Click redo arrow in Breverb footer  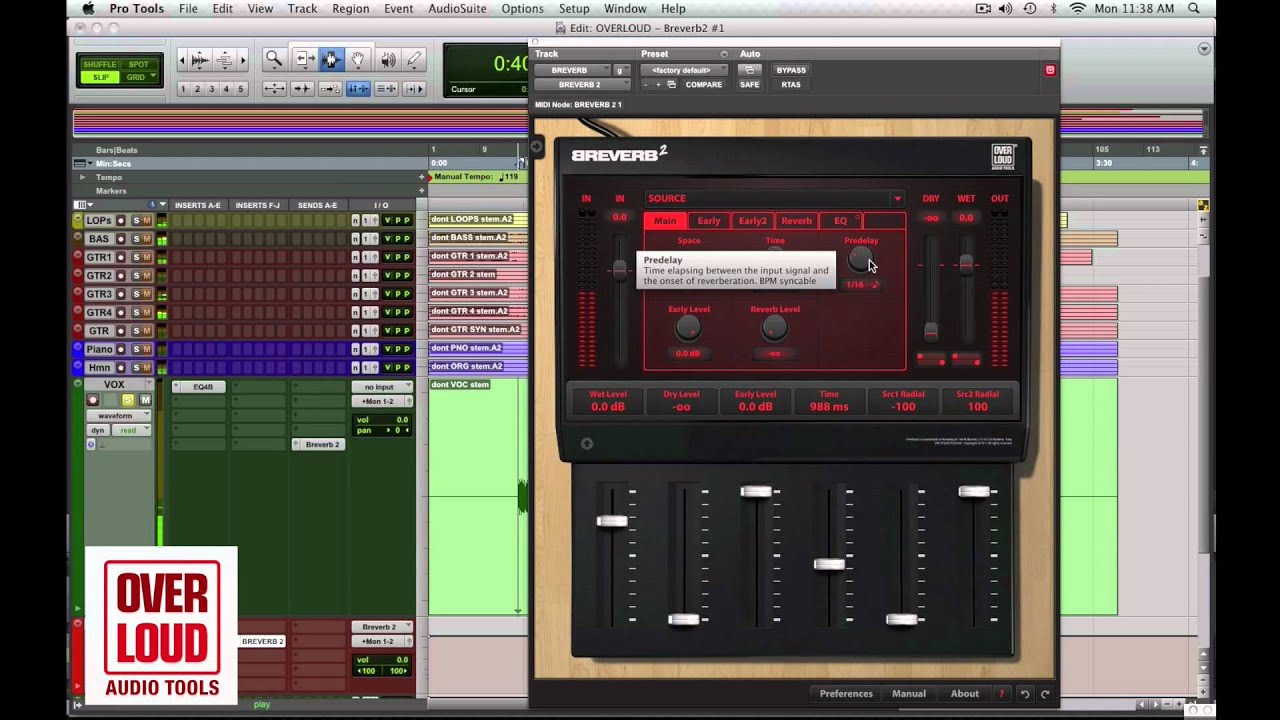(x=1045, y=694)
